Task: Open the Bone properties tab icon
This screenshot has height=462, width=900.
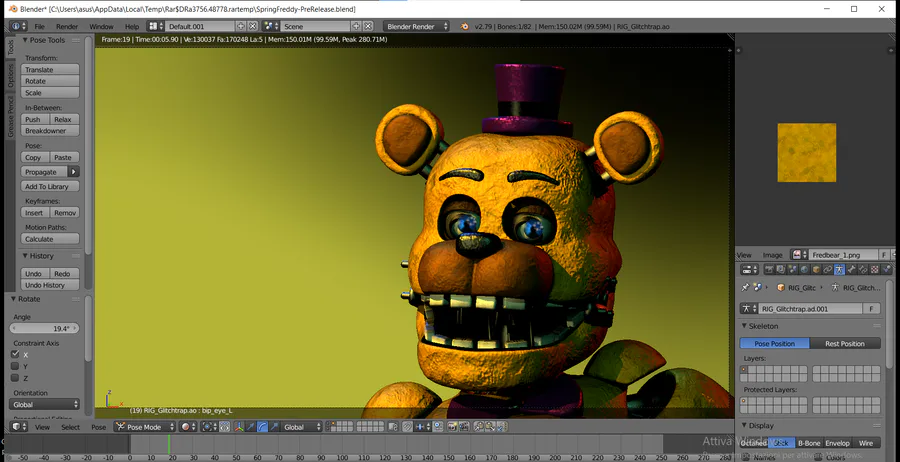Action: tap(851, 269)
